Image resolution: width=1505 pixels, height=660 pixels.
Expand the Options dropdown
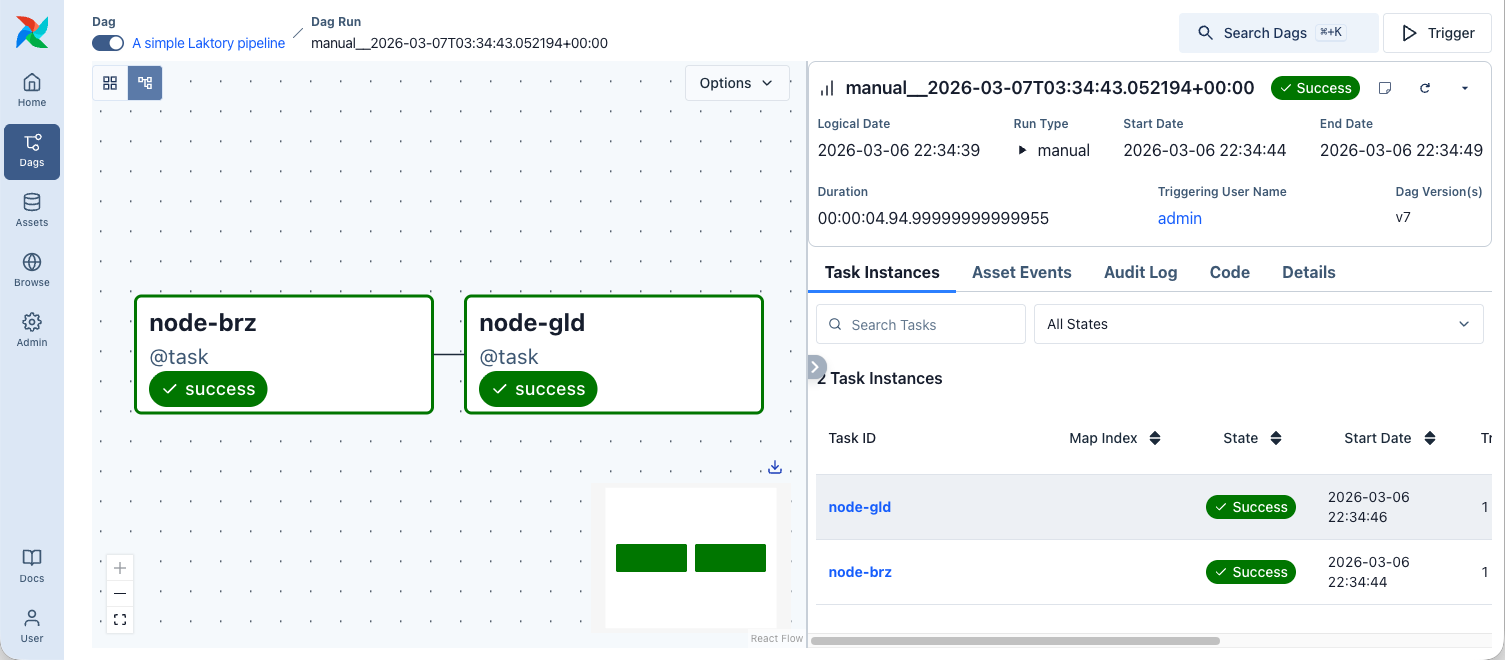[x=737, y=83]
